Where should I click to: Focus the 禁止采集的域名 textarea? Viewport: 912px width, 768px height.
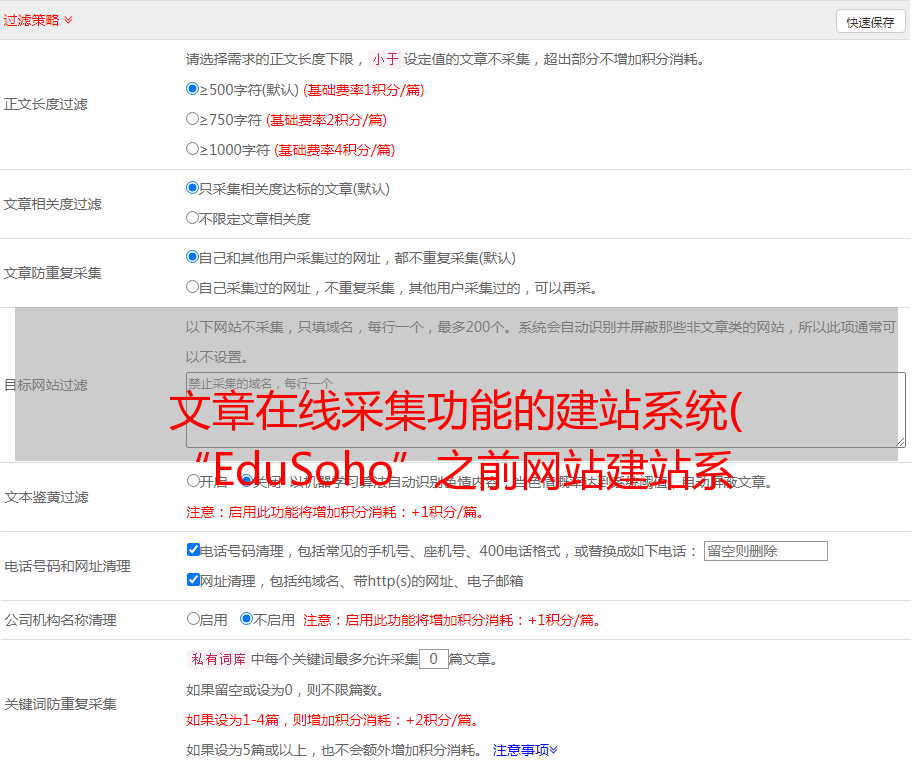pos(546,410)
